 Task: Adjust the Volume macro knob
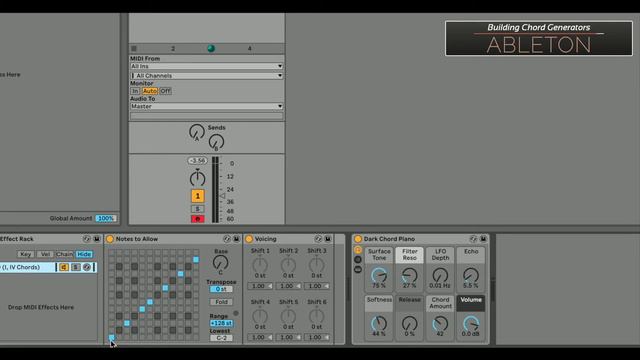click(x=471, y=324)
